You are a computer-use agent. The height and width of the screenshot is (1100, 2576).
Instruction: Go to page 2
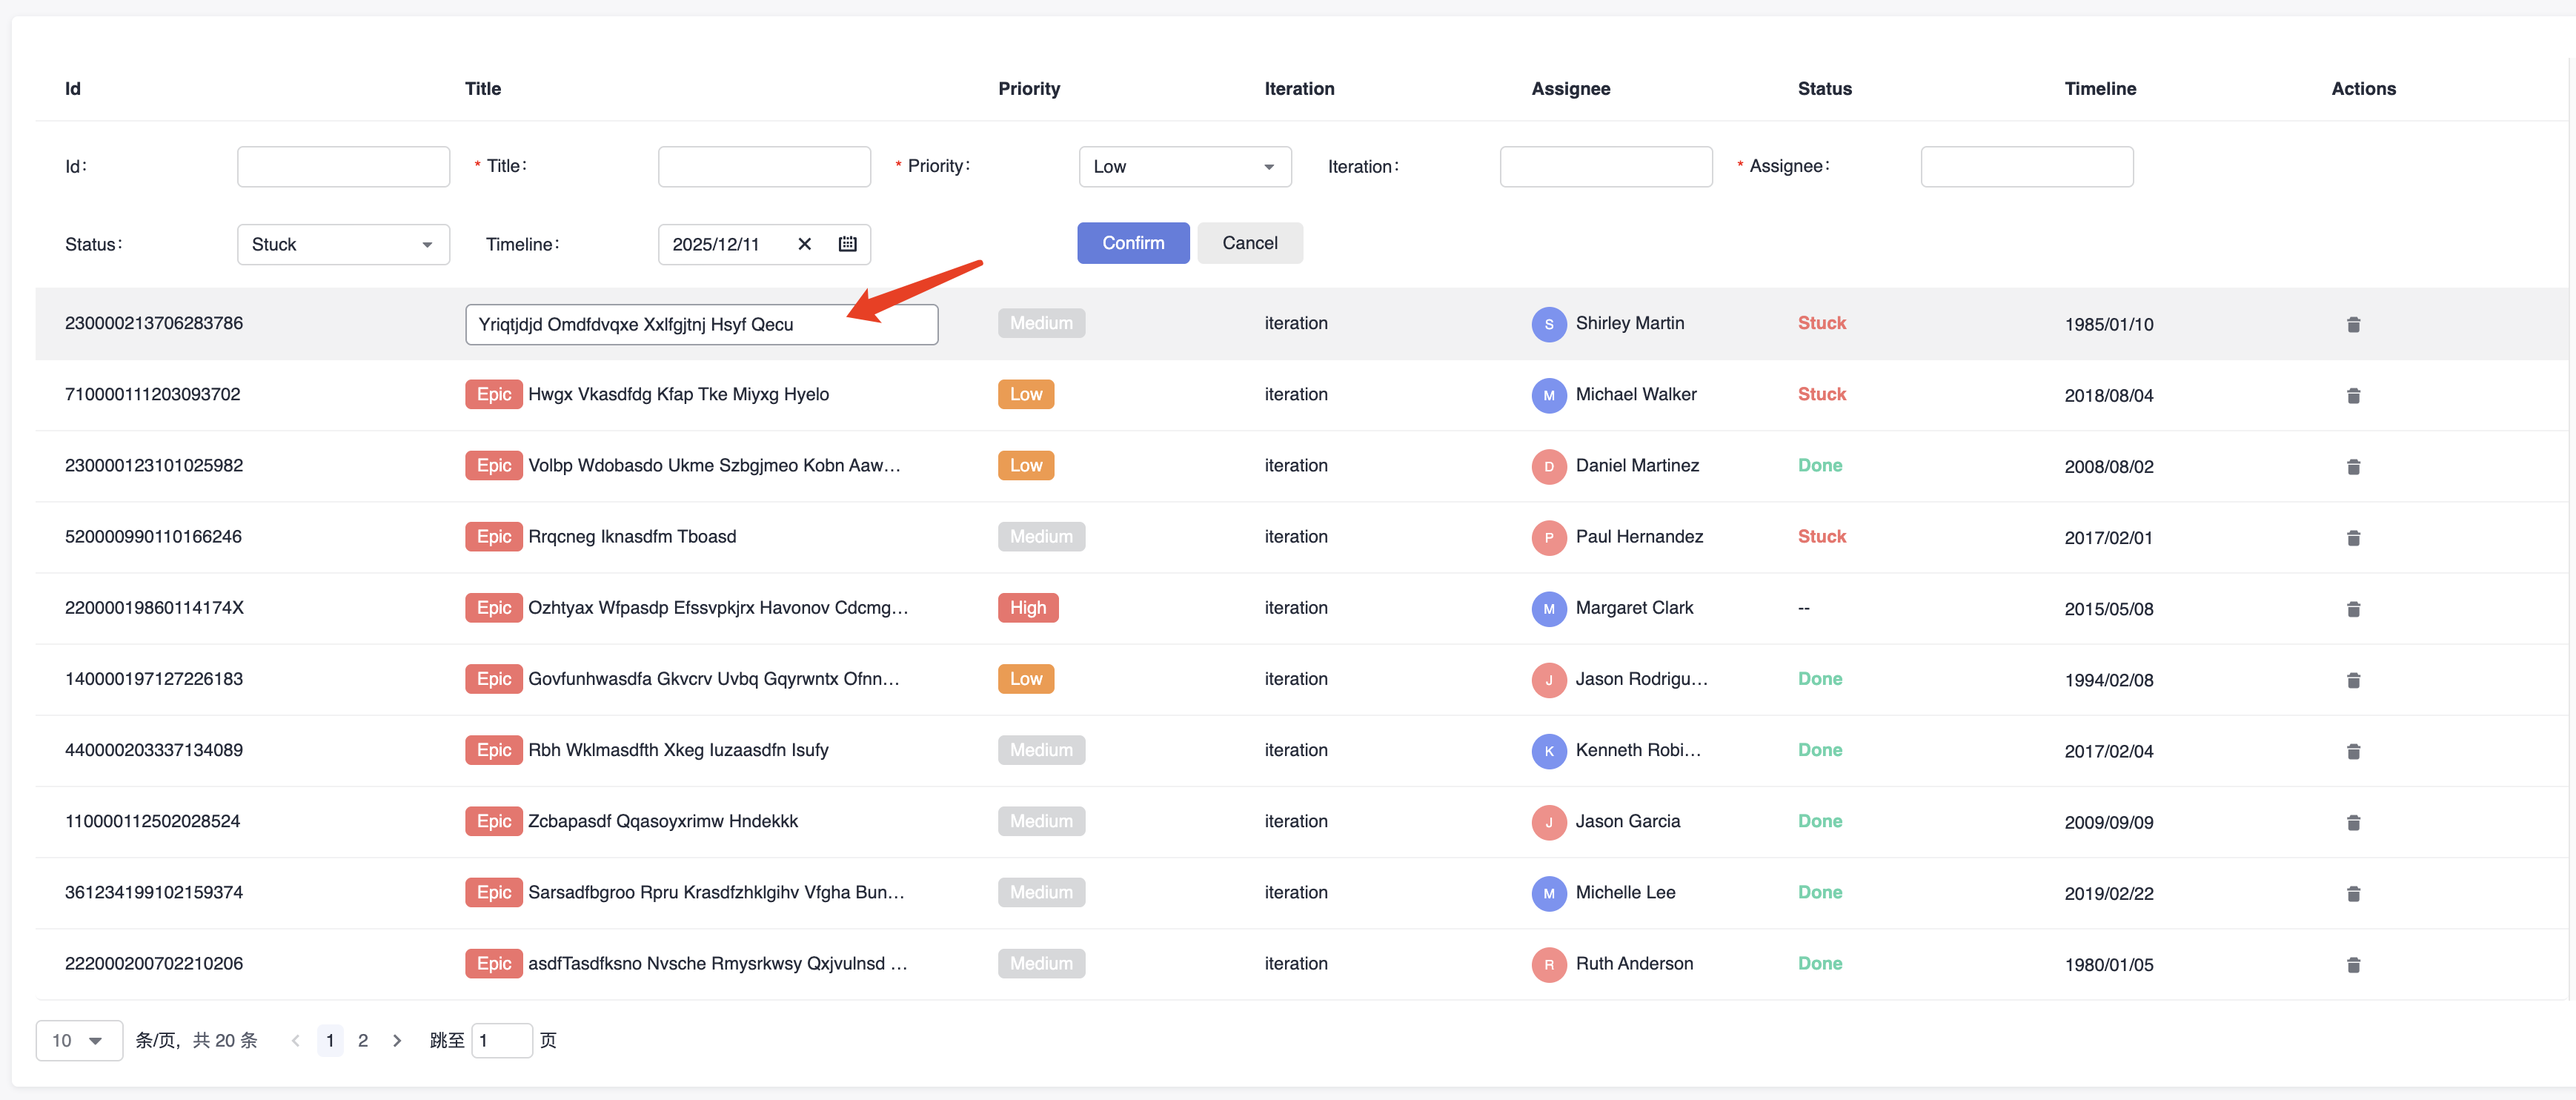point(363,1041)
